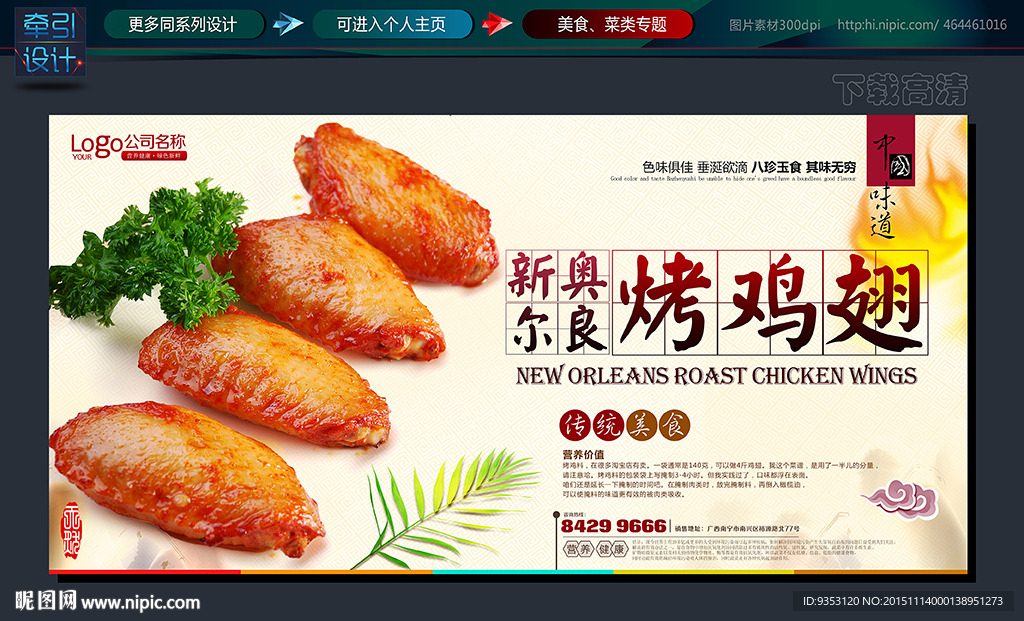Open the 可进入个人主页 button

click(392, 25)
